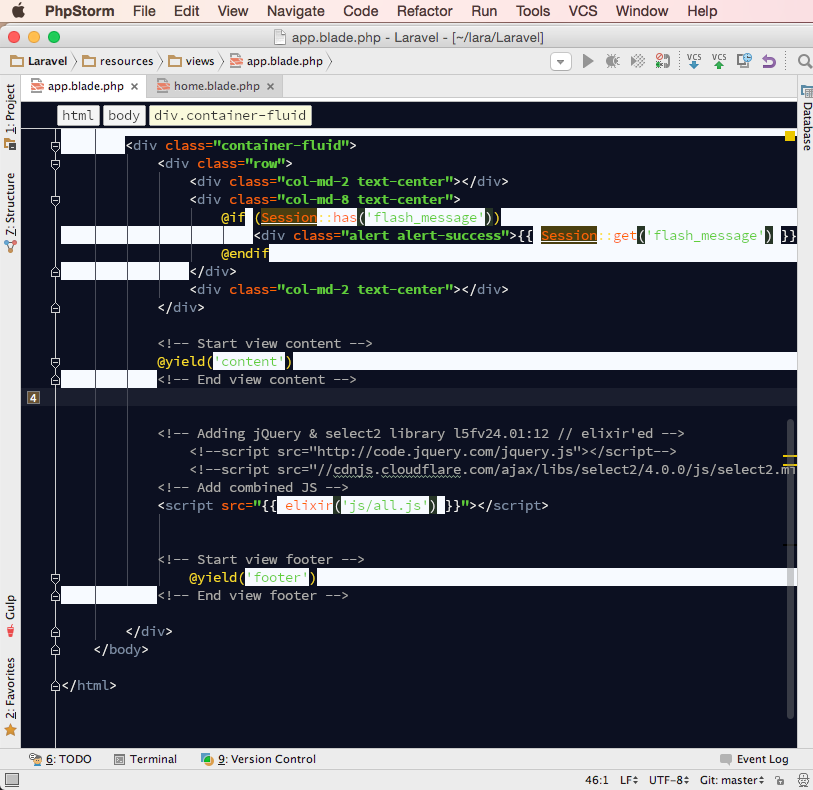Image resolution: width=813 pixels, height=790 pixels.
Task: Open the Refactor menu
Action: pos(425,11)
